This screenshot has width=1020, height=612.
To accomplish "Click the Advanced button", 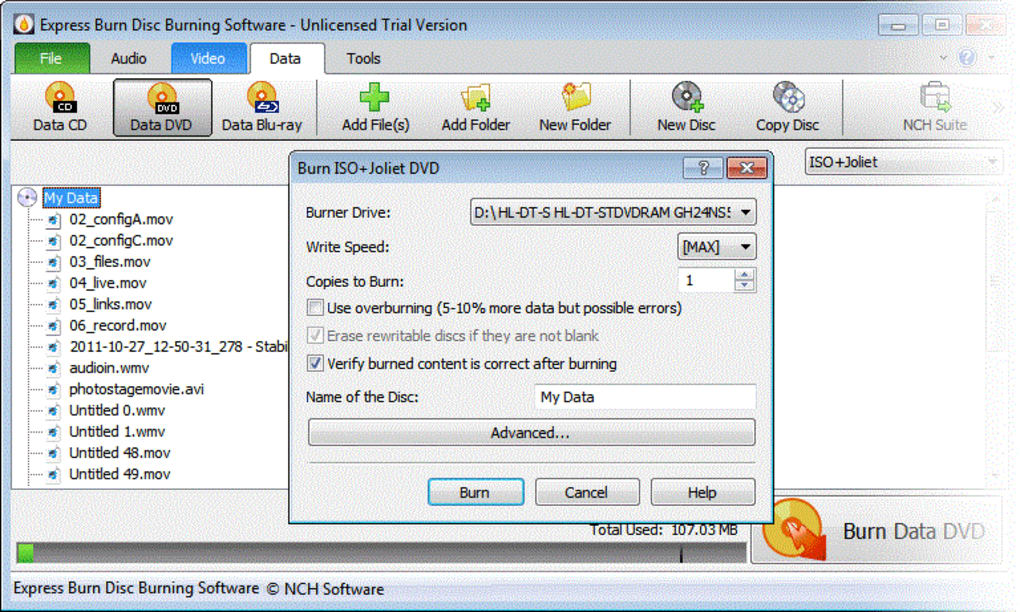I will [x=531, y=432].
